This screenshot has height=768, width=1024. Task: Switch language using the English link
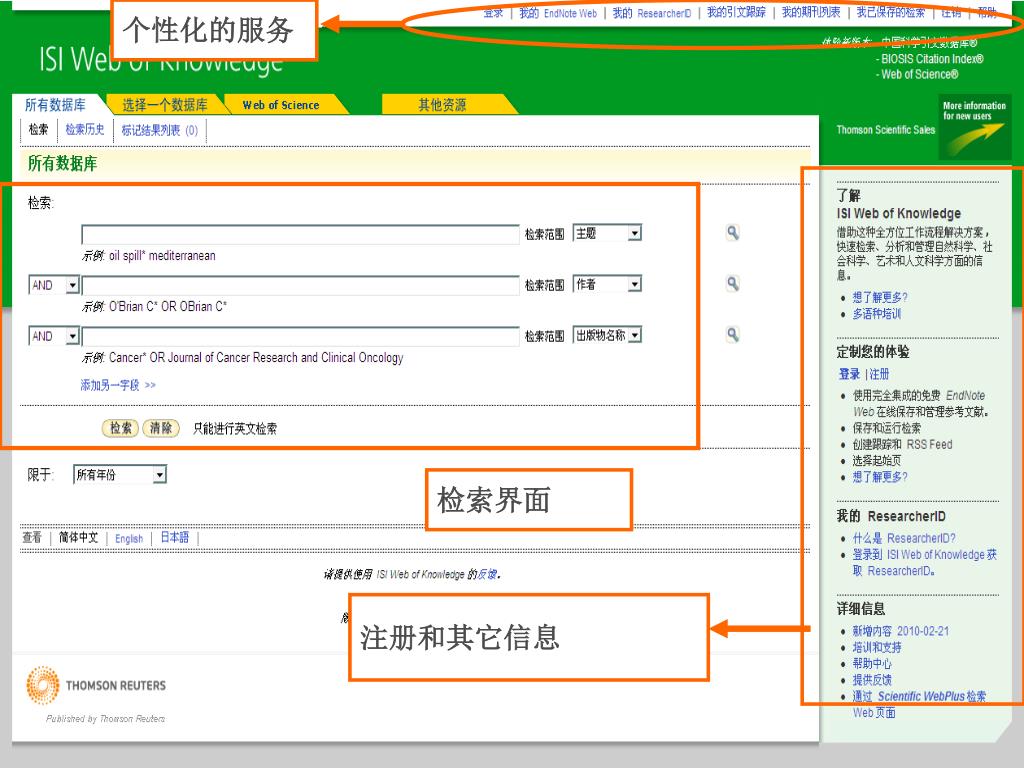[129, 539]
